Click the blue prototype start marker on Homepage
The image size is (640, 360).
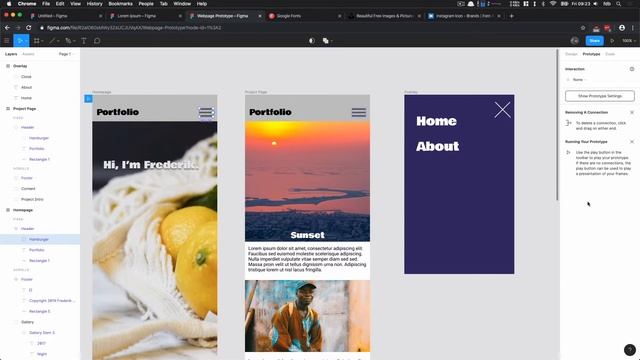click(x=88, y=98)
